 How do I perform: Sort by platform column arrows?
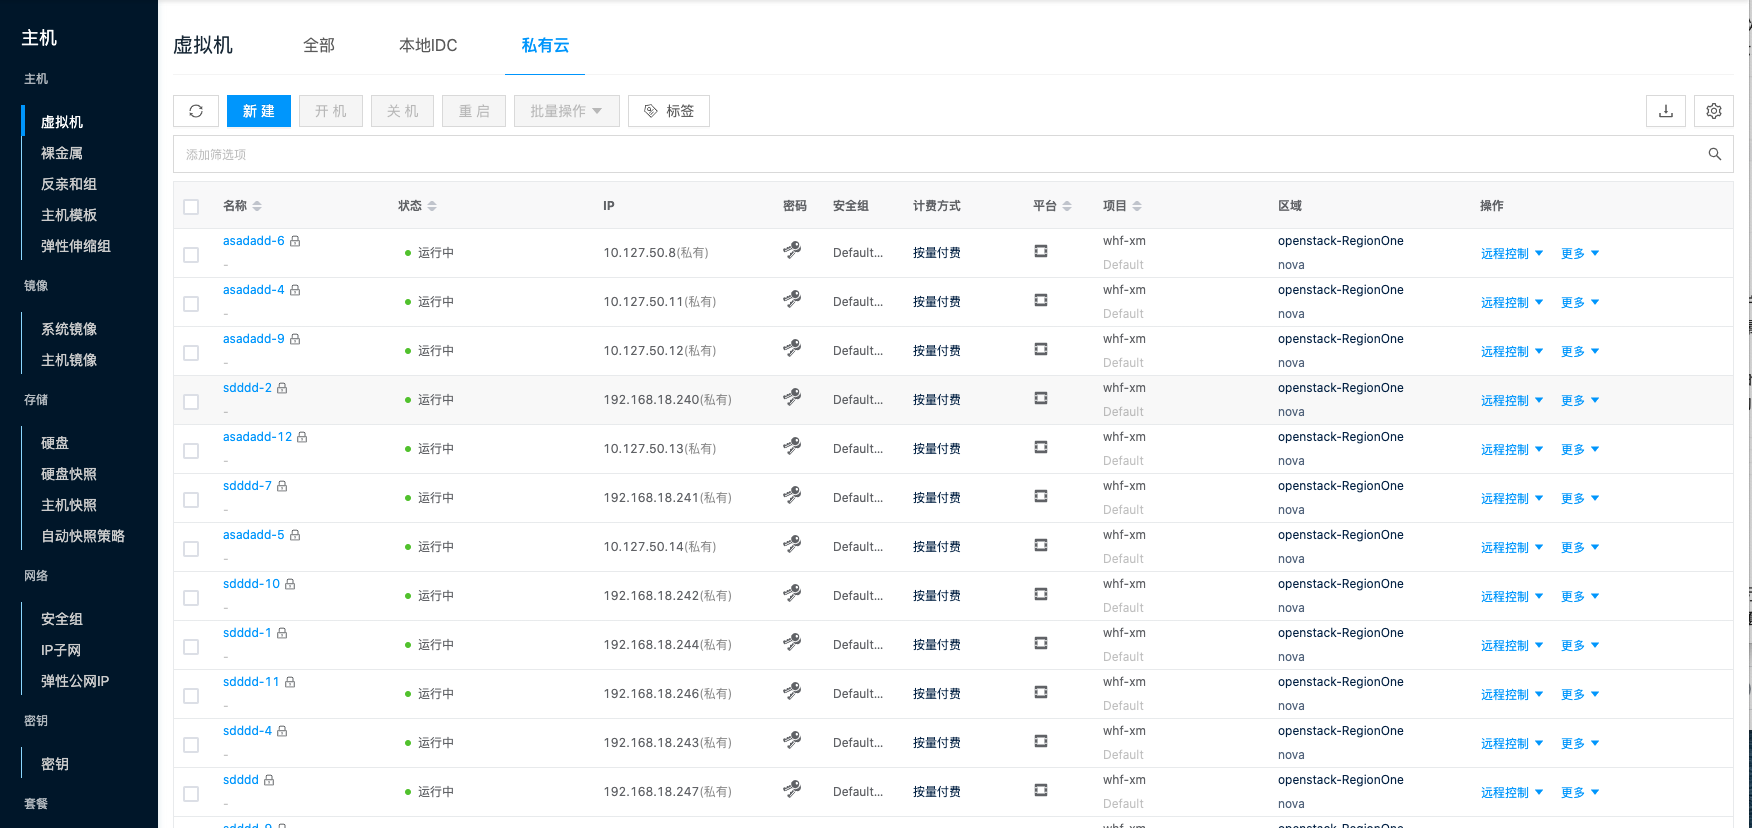point(1067,206)
